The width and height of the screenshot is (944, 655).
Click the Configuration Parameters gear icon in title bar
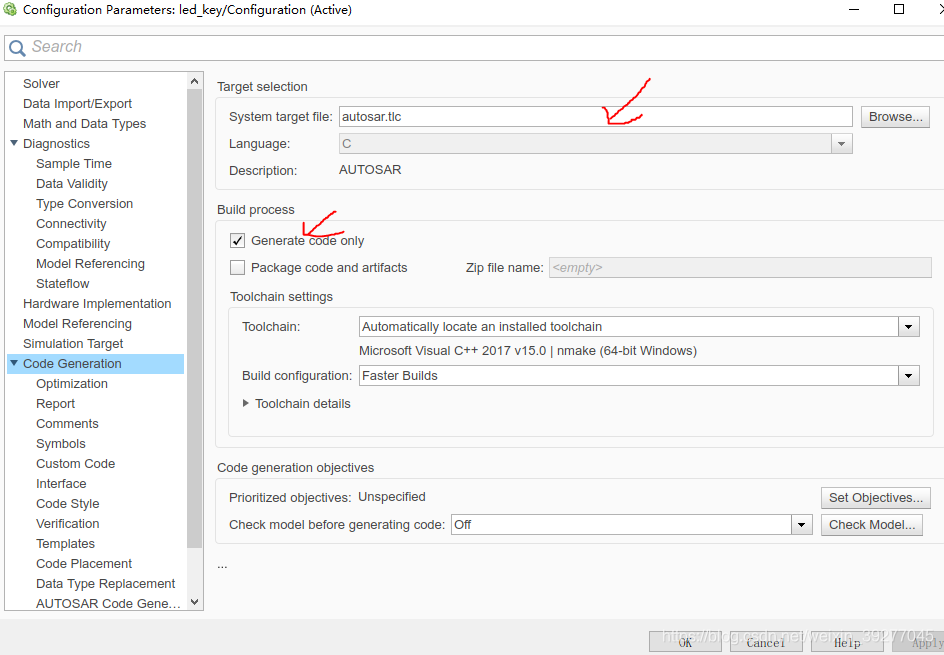[10, 10]
